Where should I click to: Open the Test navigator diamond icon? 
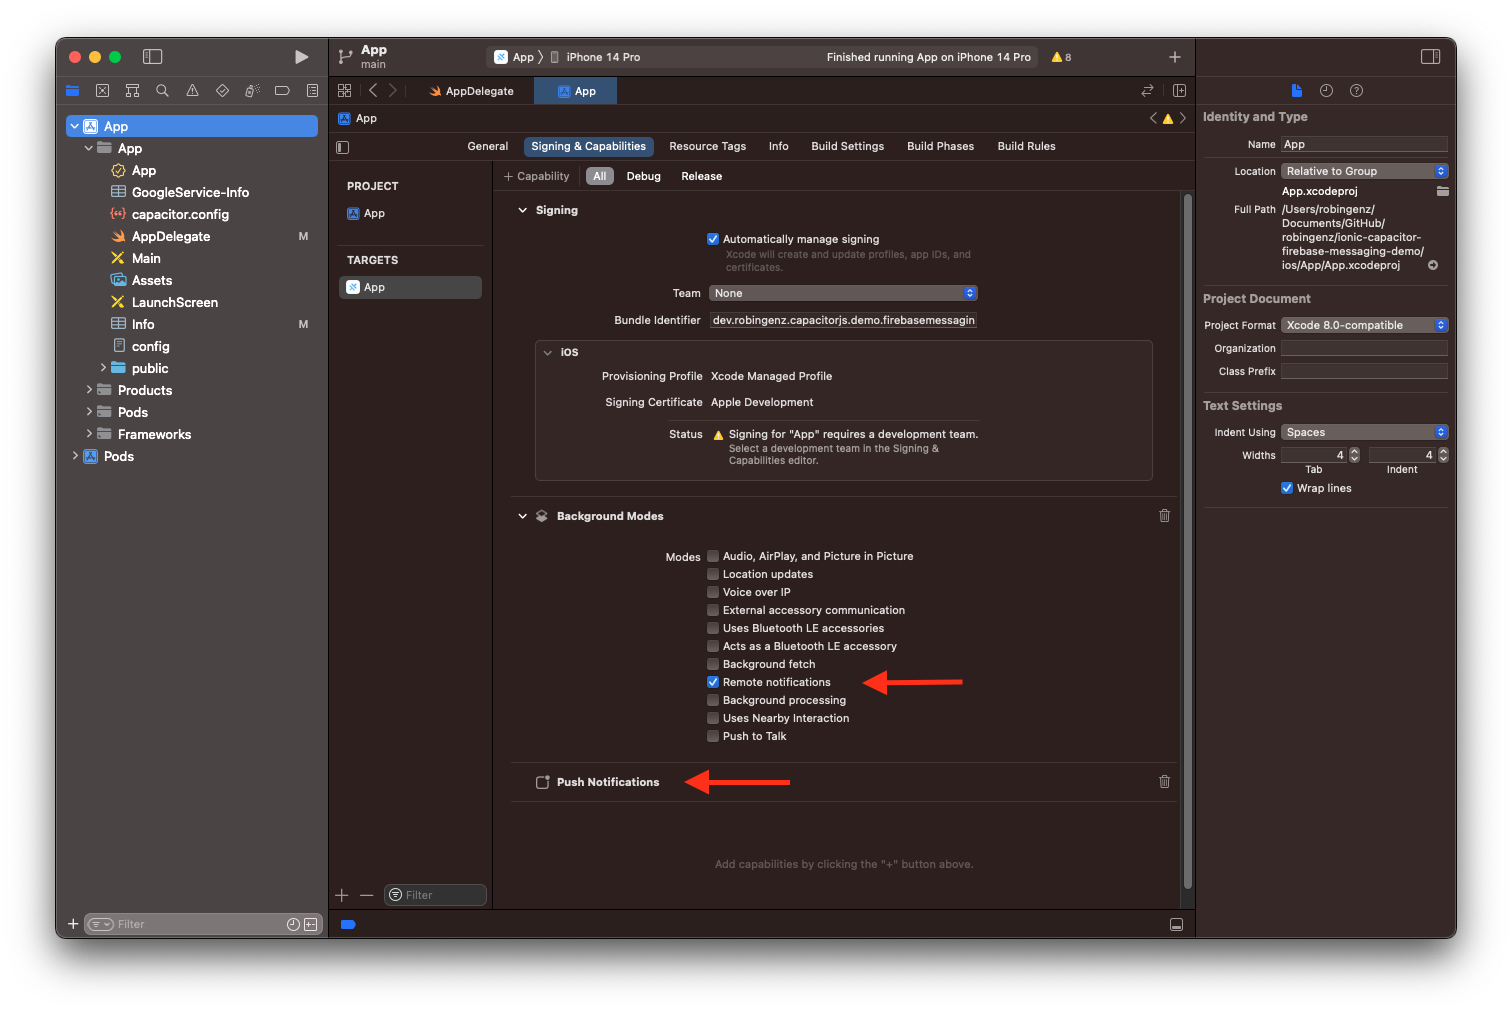[x=222, y=90]
